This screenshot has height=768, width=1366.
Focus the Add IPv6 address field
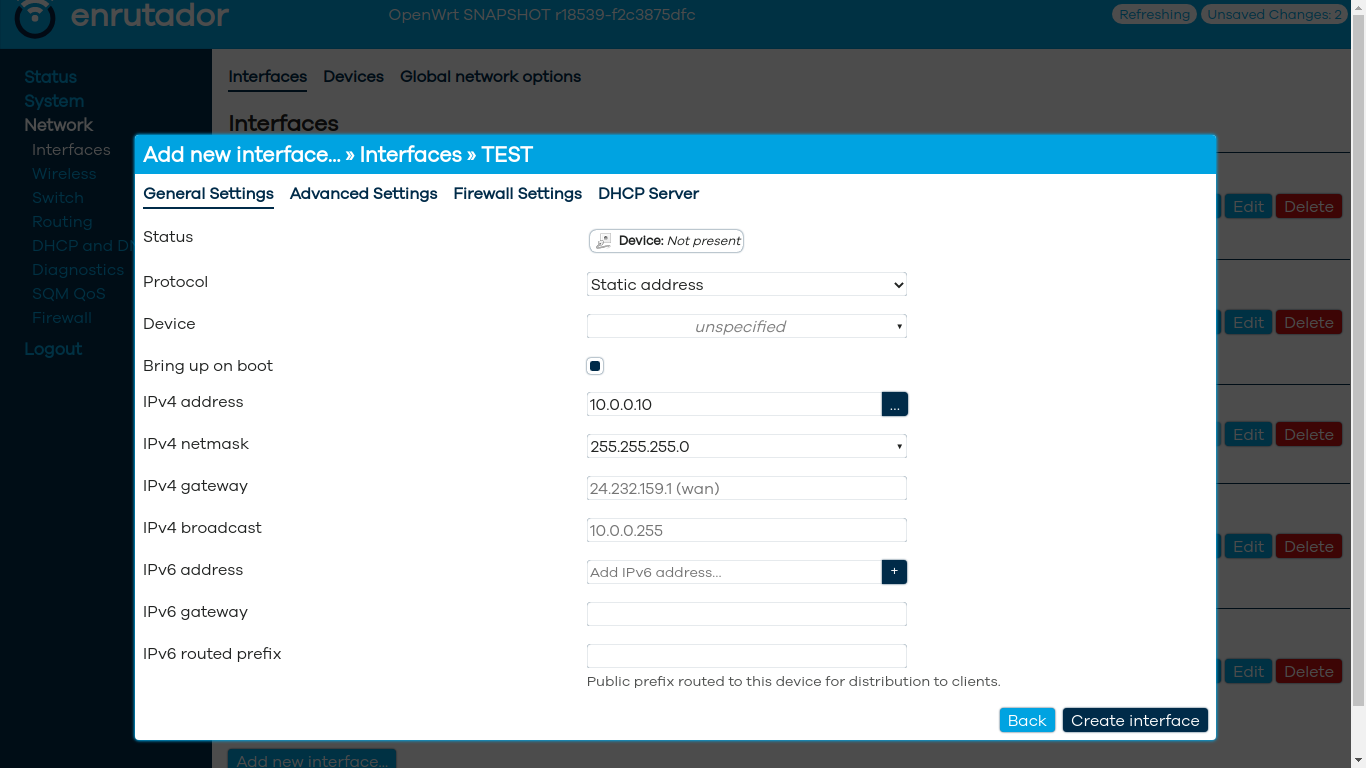(734, 572)
